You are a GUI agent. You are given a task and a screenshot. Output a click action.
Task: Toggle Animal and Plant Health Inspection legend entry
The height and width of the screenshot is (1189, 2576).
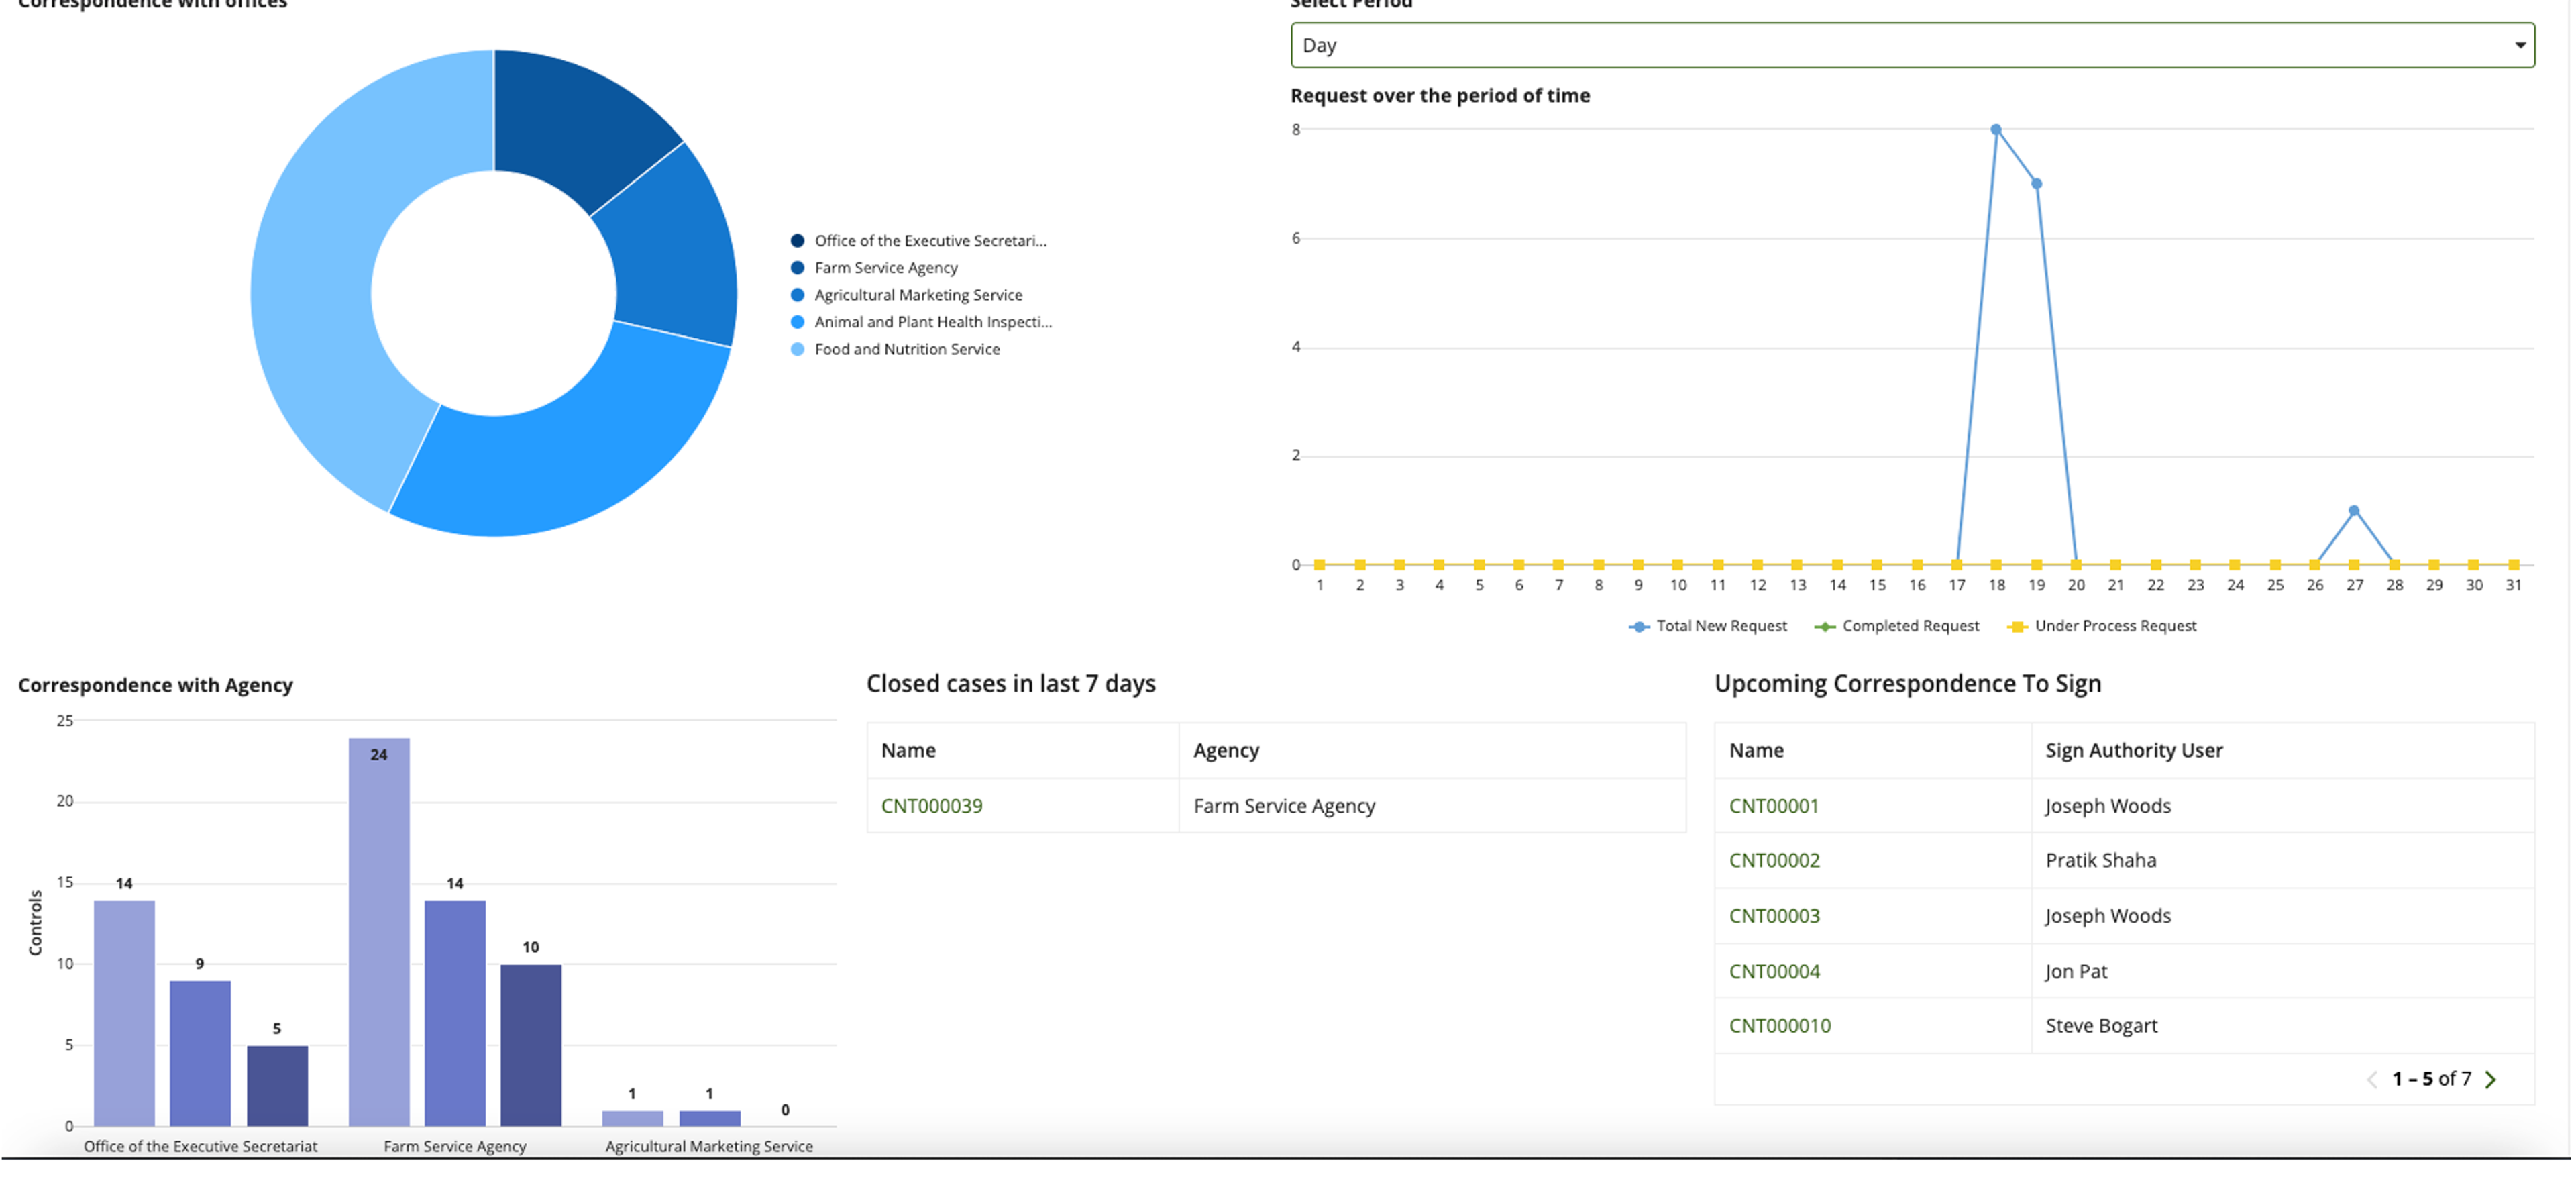[921, 322]
